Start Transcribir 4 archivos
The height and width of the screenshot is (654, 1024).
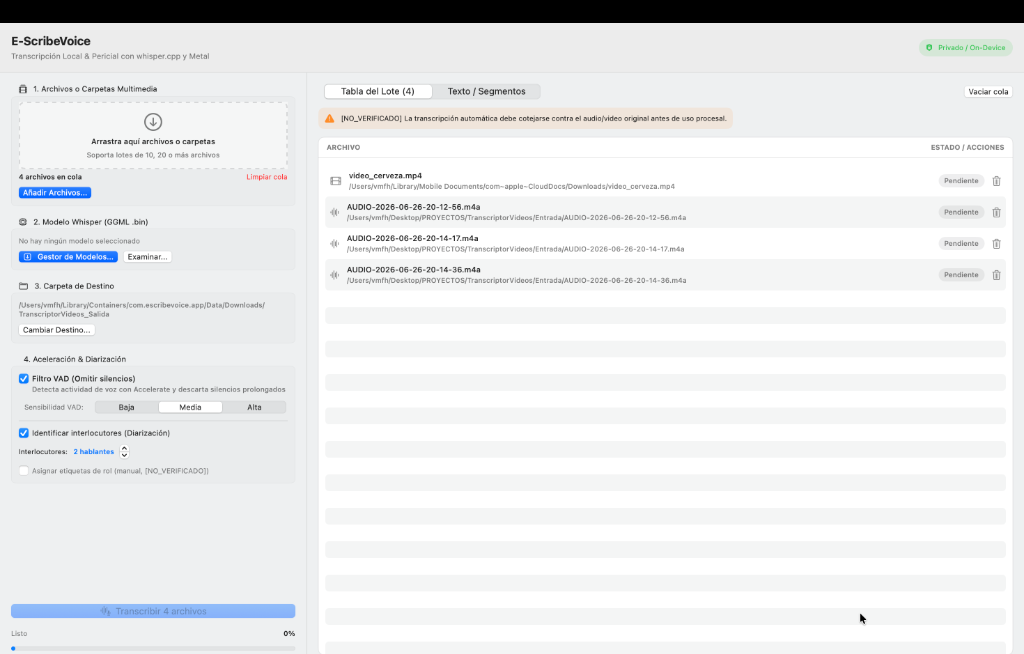click(153, 611)
